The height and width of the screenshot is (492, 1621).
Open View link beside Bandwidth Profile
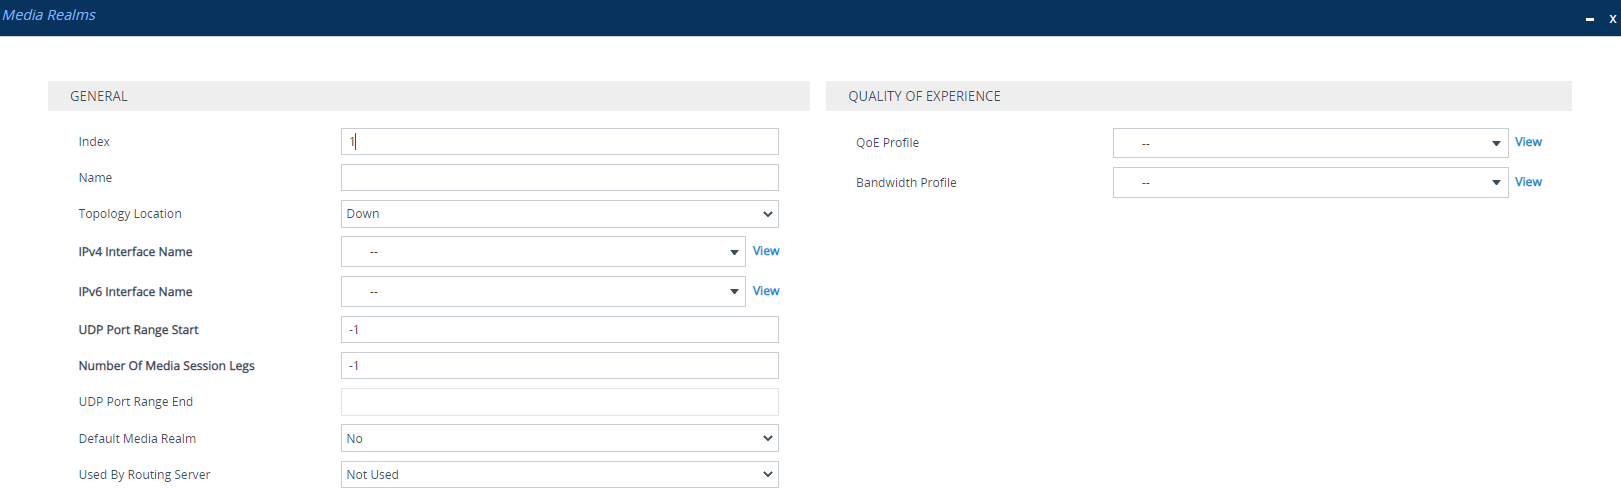[x=1528, y=182]
